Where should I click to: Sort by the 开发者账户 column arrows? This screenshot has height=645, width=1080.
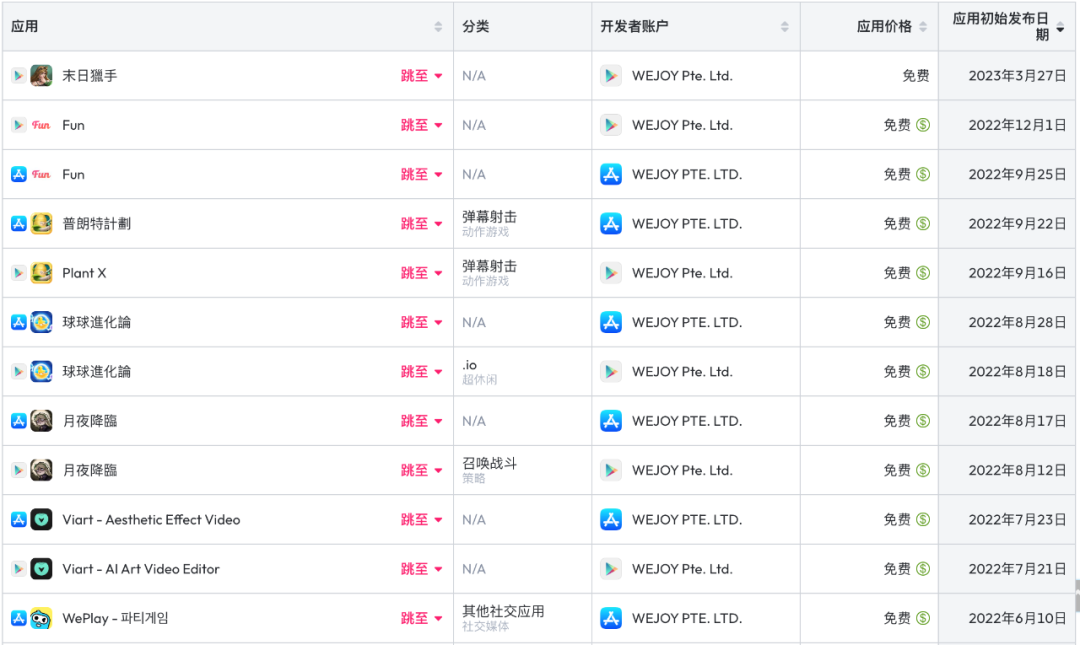pos(785,27)
